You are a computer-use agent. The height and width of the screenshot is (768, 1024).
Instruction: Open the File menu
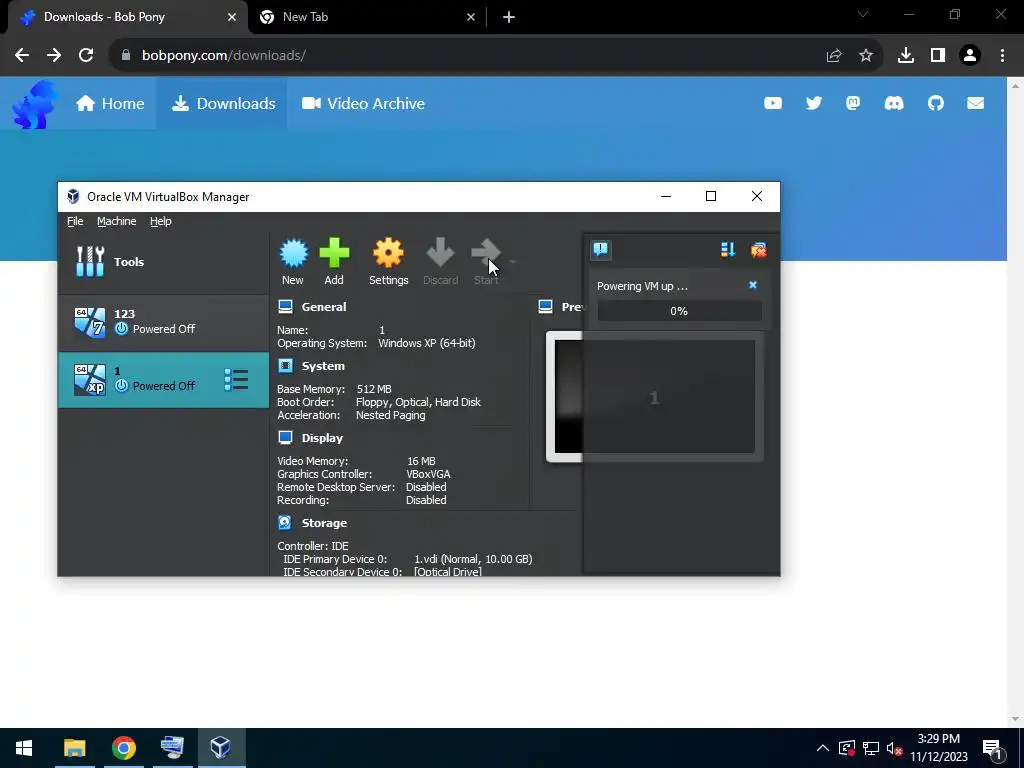75,221
